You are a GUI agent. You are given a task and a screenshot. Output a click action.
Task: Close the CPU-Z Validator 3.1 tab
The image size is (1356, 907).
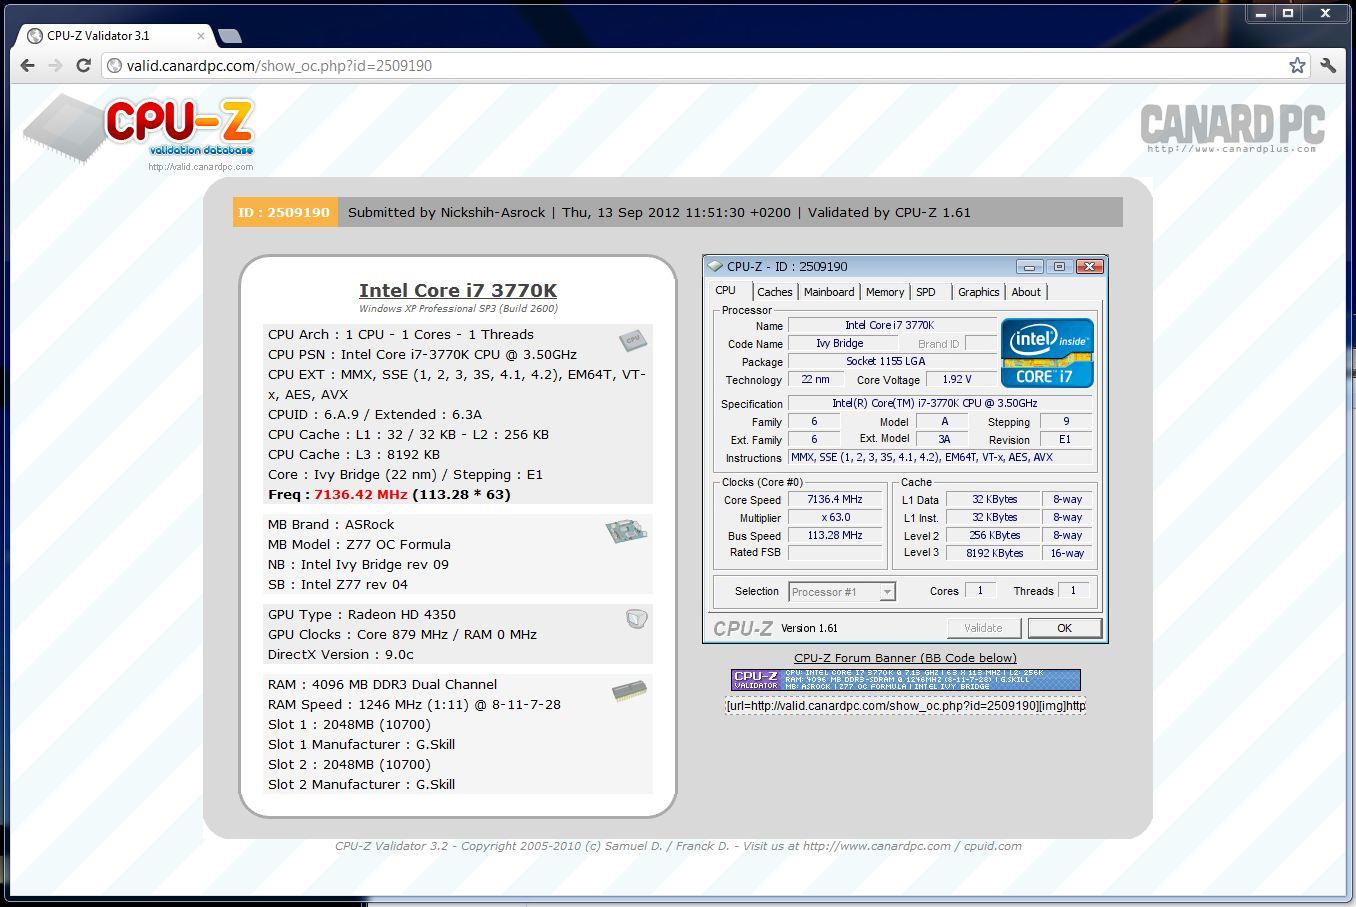point(201,35)
